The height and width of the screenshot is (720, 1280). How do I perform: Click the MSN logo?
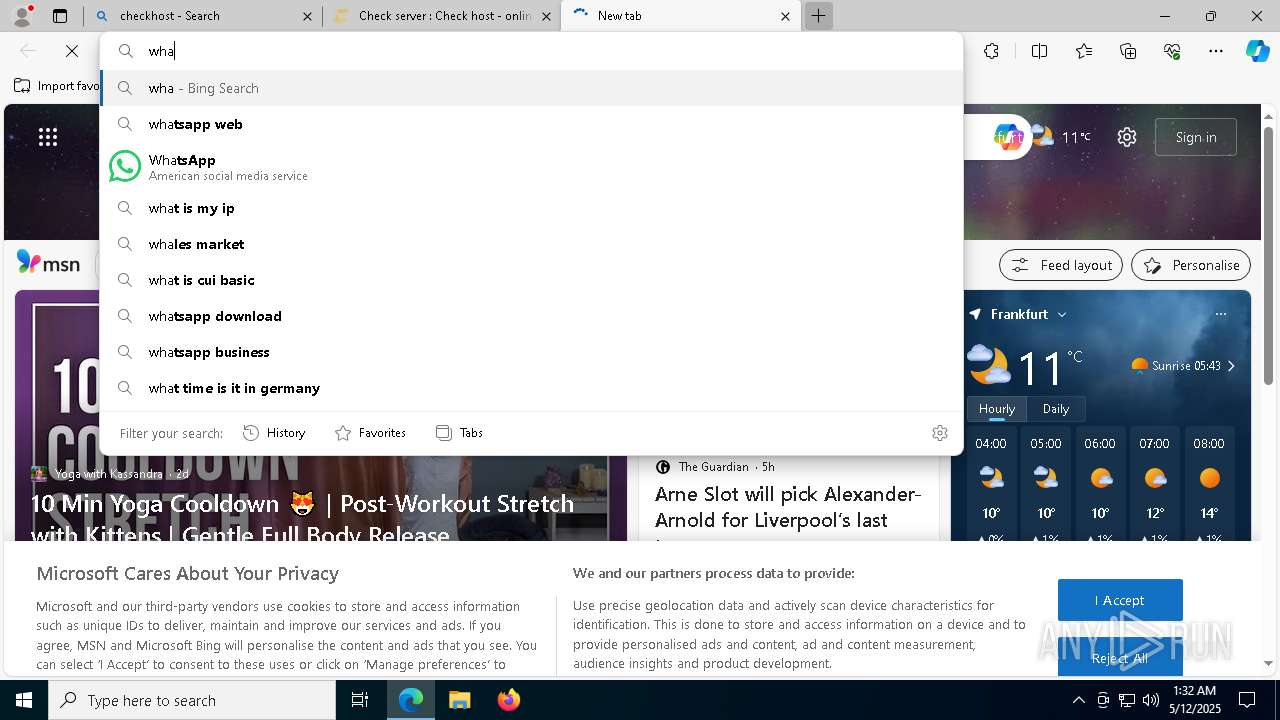click(48, 263)
